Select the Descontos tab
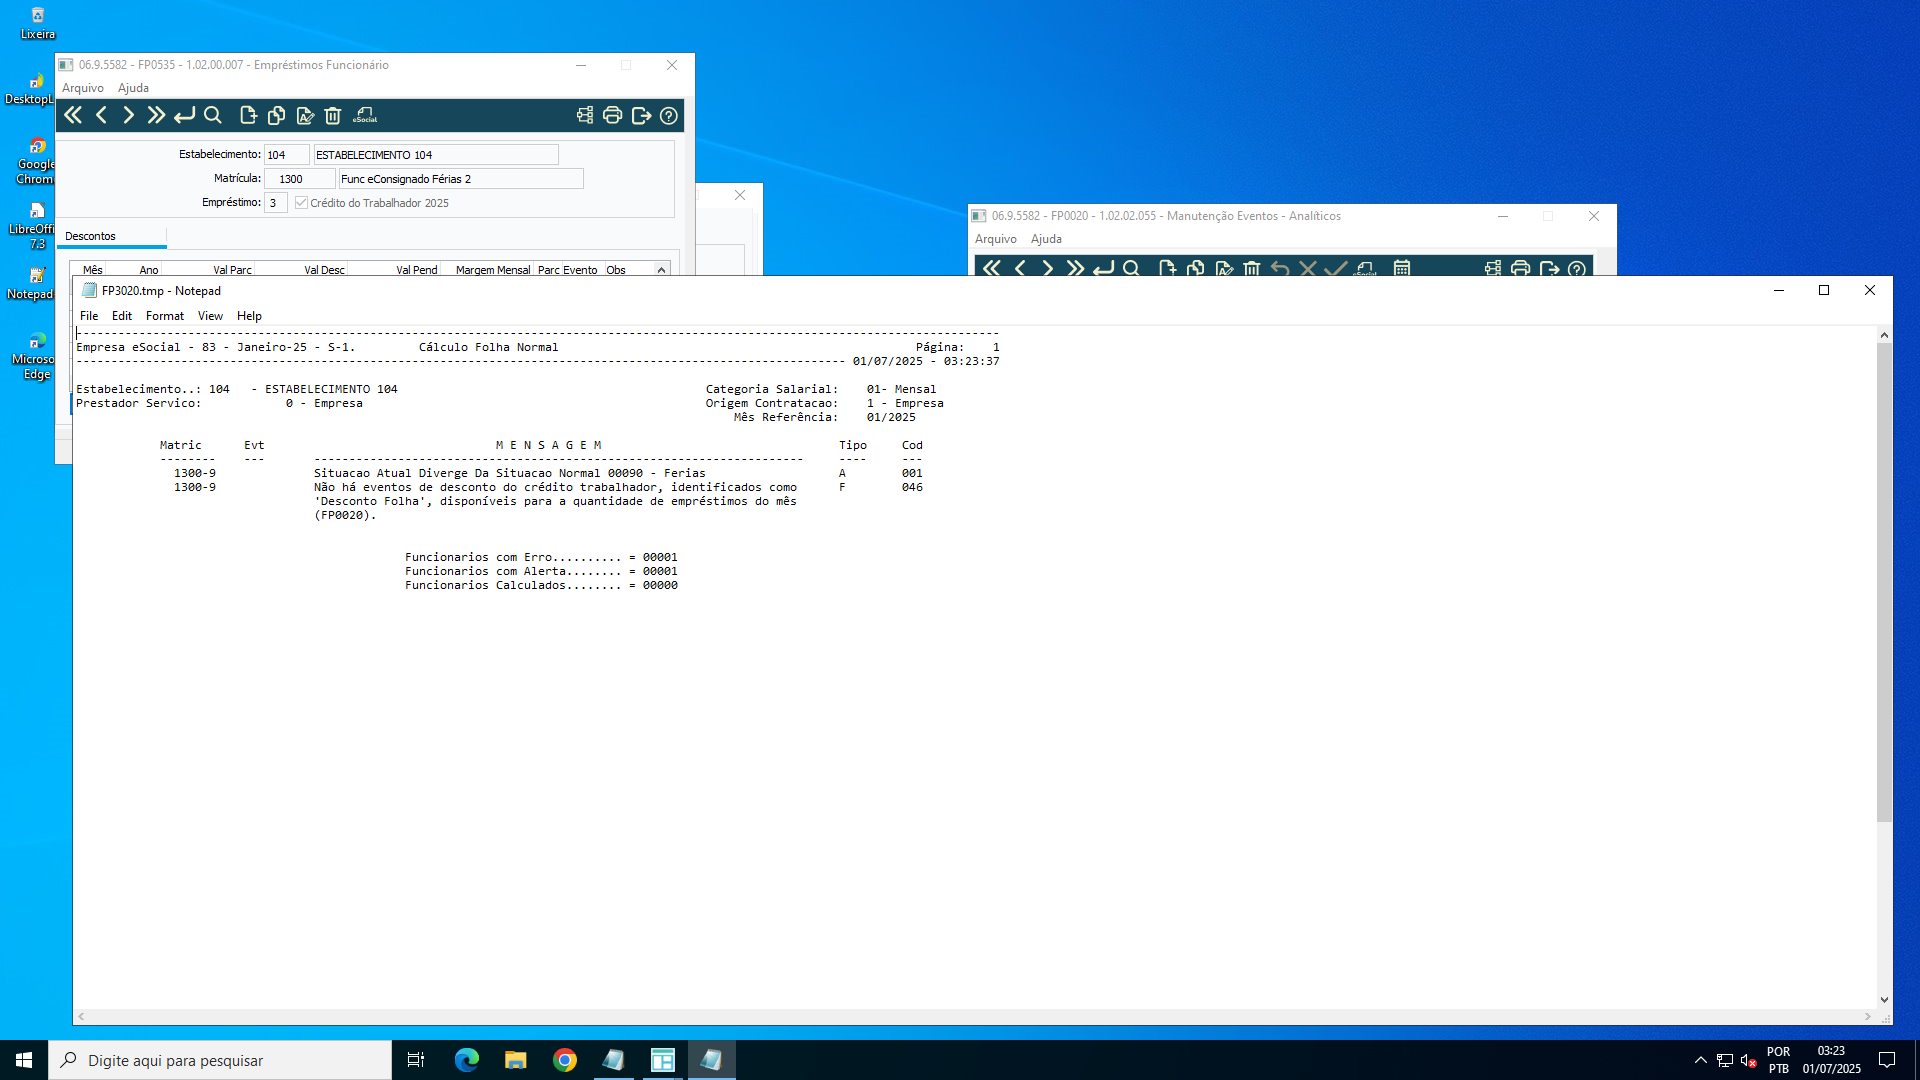Viewport: 1920px width, 1080px height. tap(91, 237)
